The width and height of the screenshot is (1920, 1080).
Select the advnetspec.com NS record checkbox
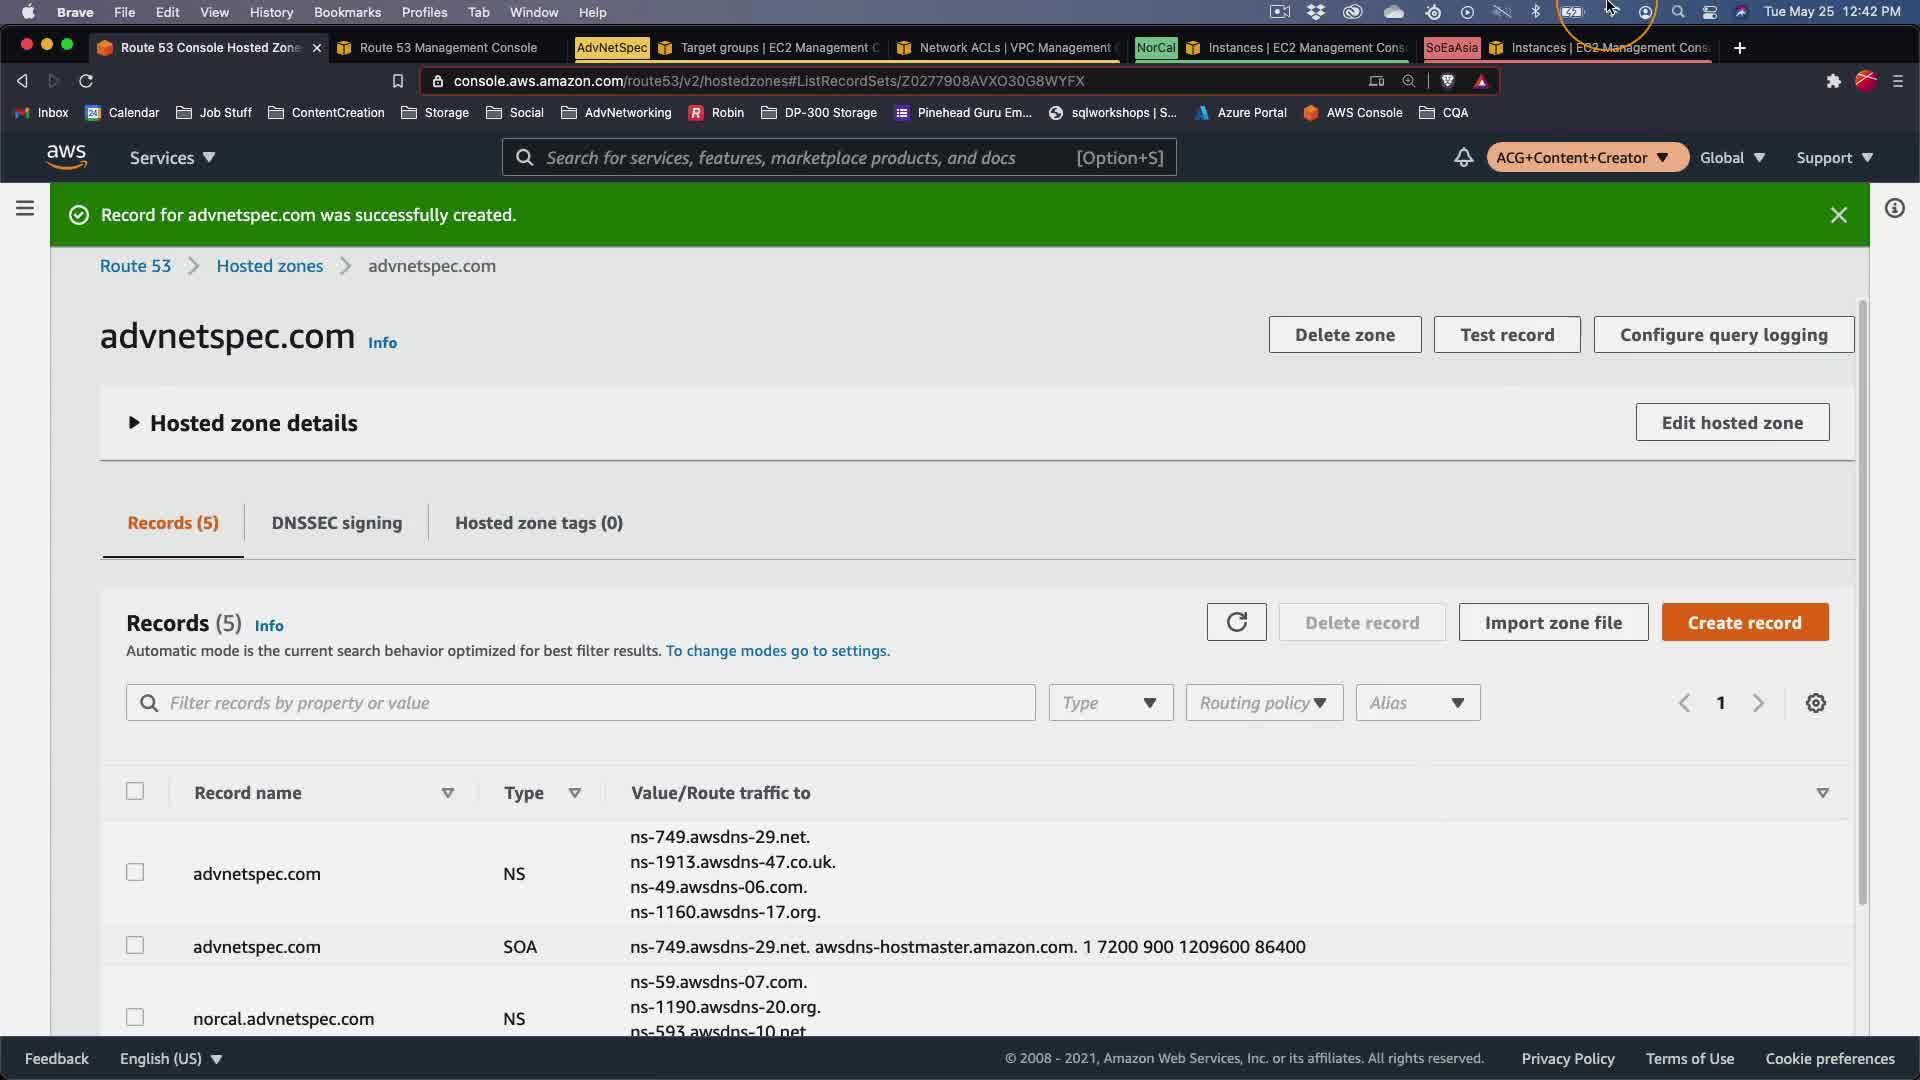[x=135, y=872]
